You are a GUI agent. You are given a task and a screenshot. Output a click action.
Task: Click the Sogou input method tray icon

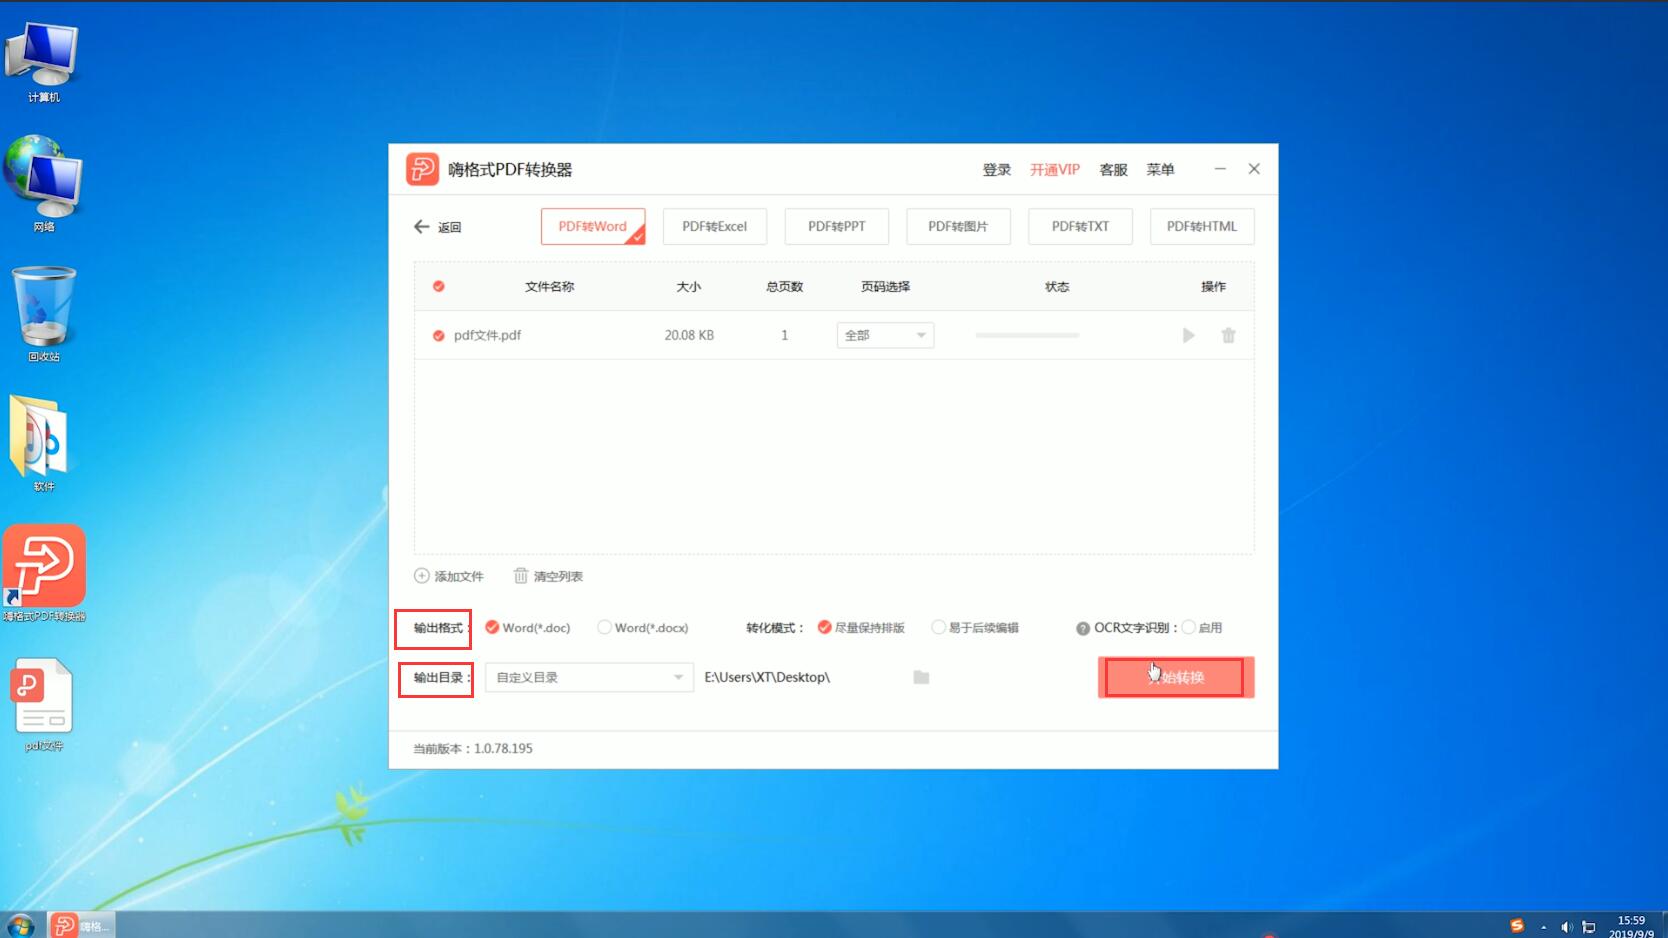click(x=1516, y=926)
